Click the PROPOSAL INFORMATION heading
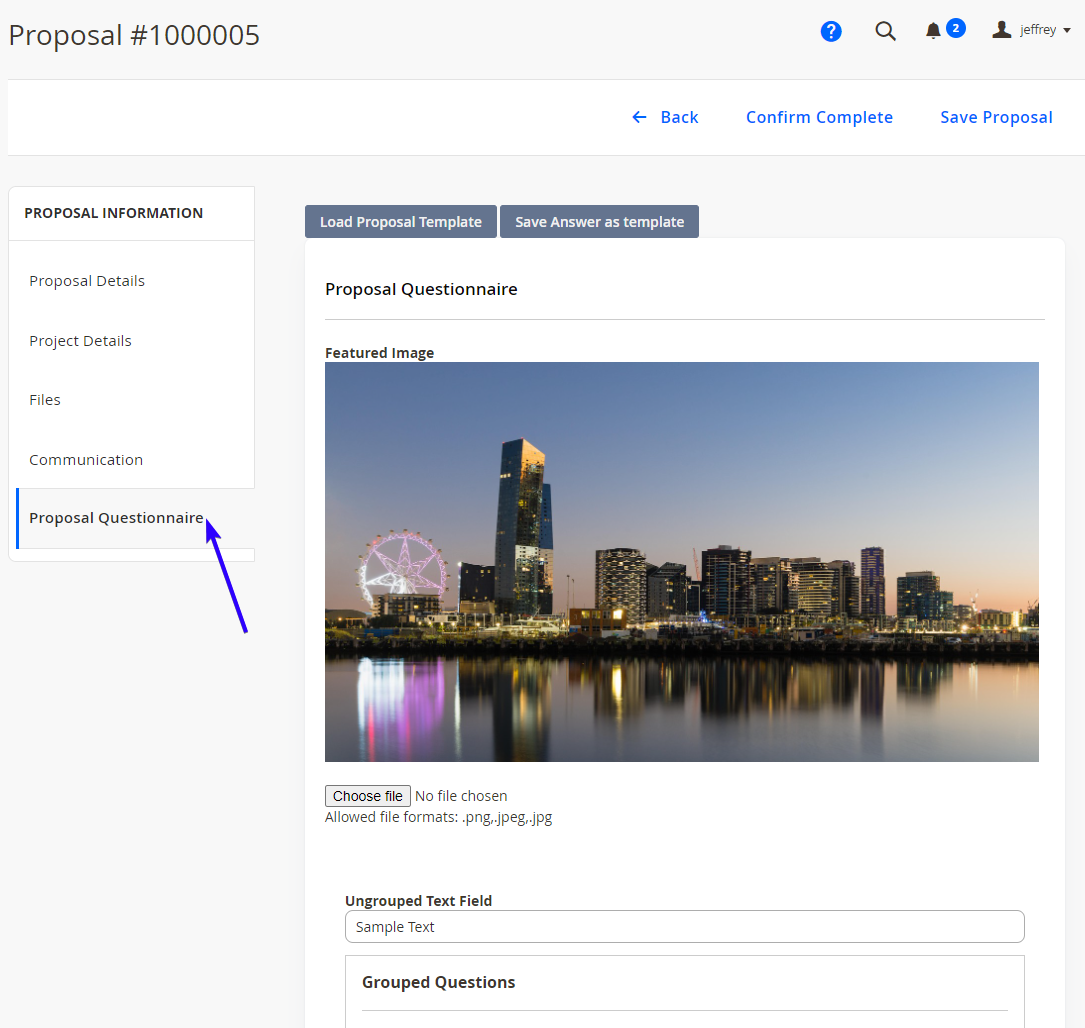Screen dimensions: 1085x1028 [113, 213]
